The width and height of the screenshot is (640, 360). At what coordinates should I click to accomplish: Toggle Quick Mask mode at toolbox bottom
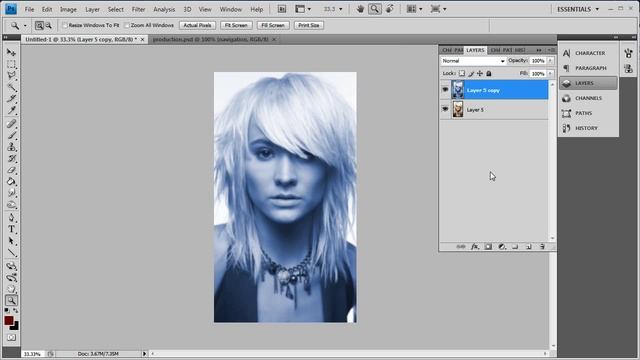point(11,338)
